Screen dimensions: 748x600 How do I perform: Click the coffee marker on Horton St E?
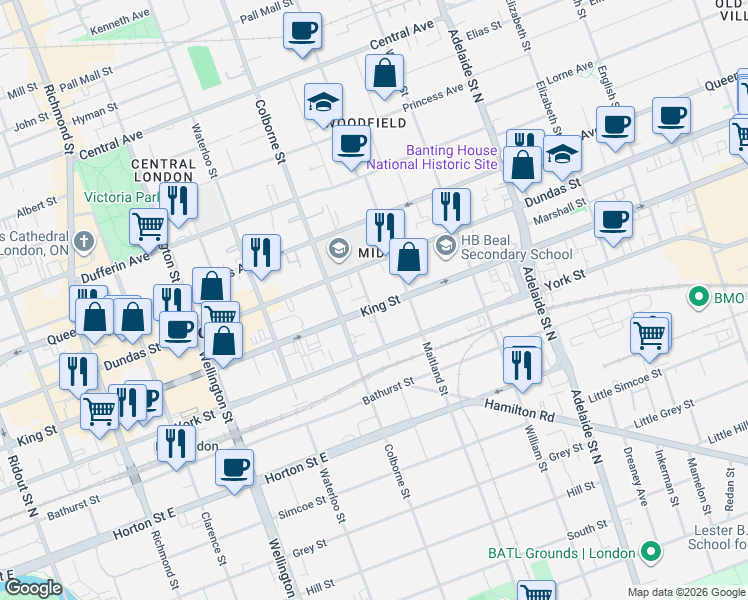(x=234, y=470)
